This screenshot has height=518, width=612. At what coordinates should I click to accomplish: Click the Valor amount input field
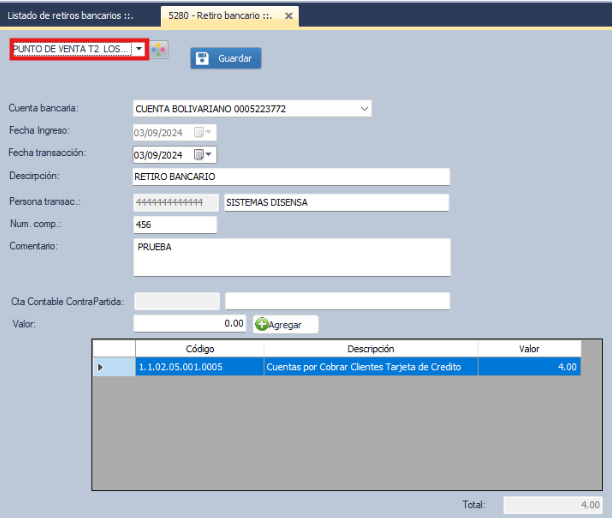(x=189, y=324)
